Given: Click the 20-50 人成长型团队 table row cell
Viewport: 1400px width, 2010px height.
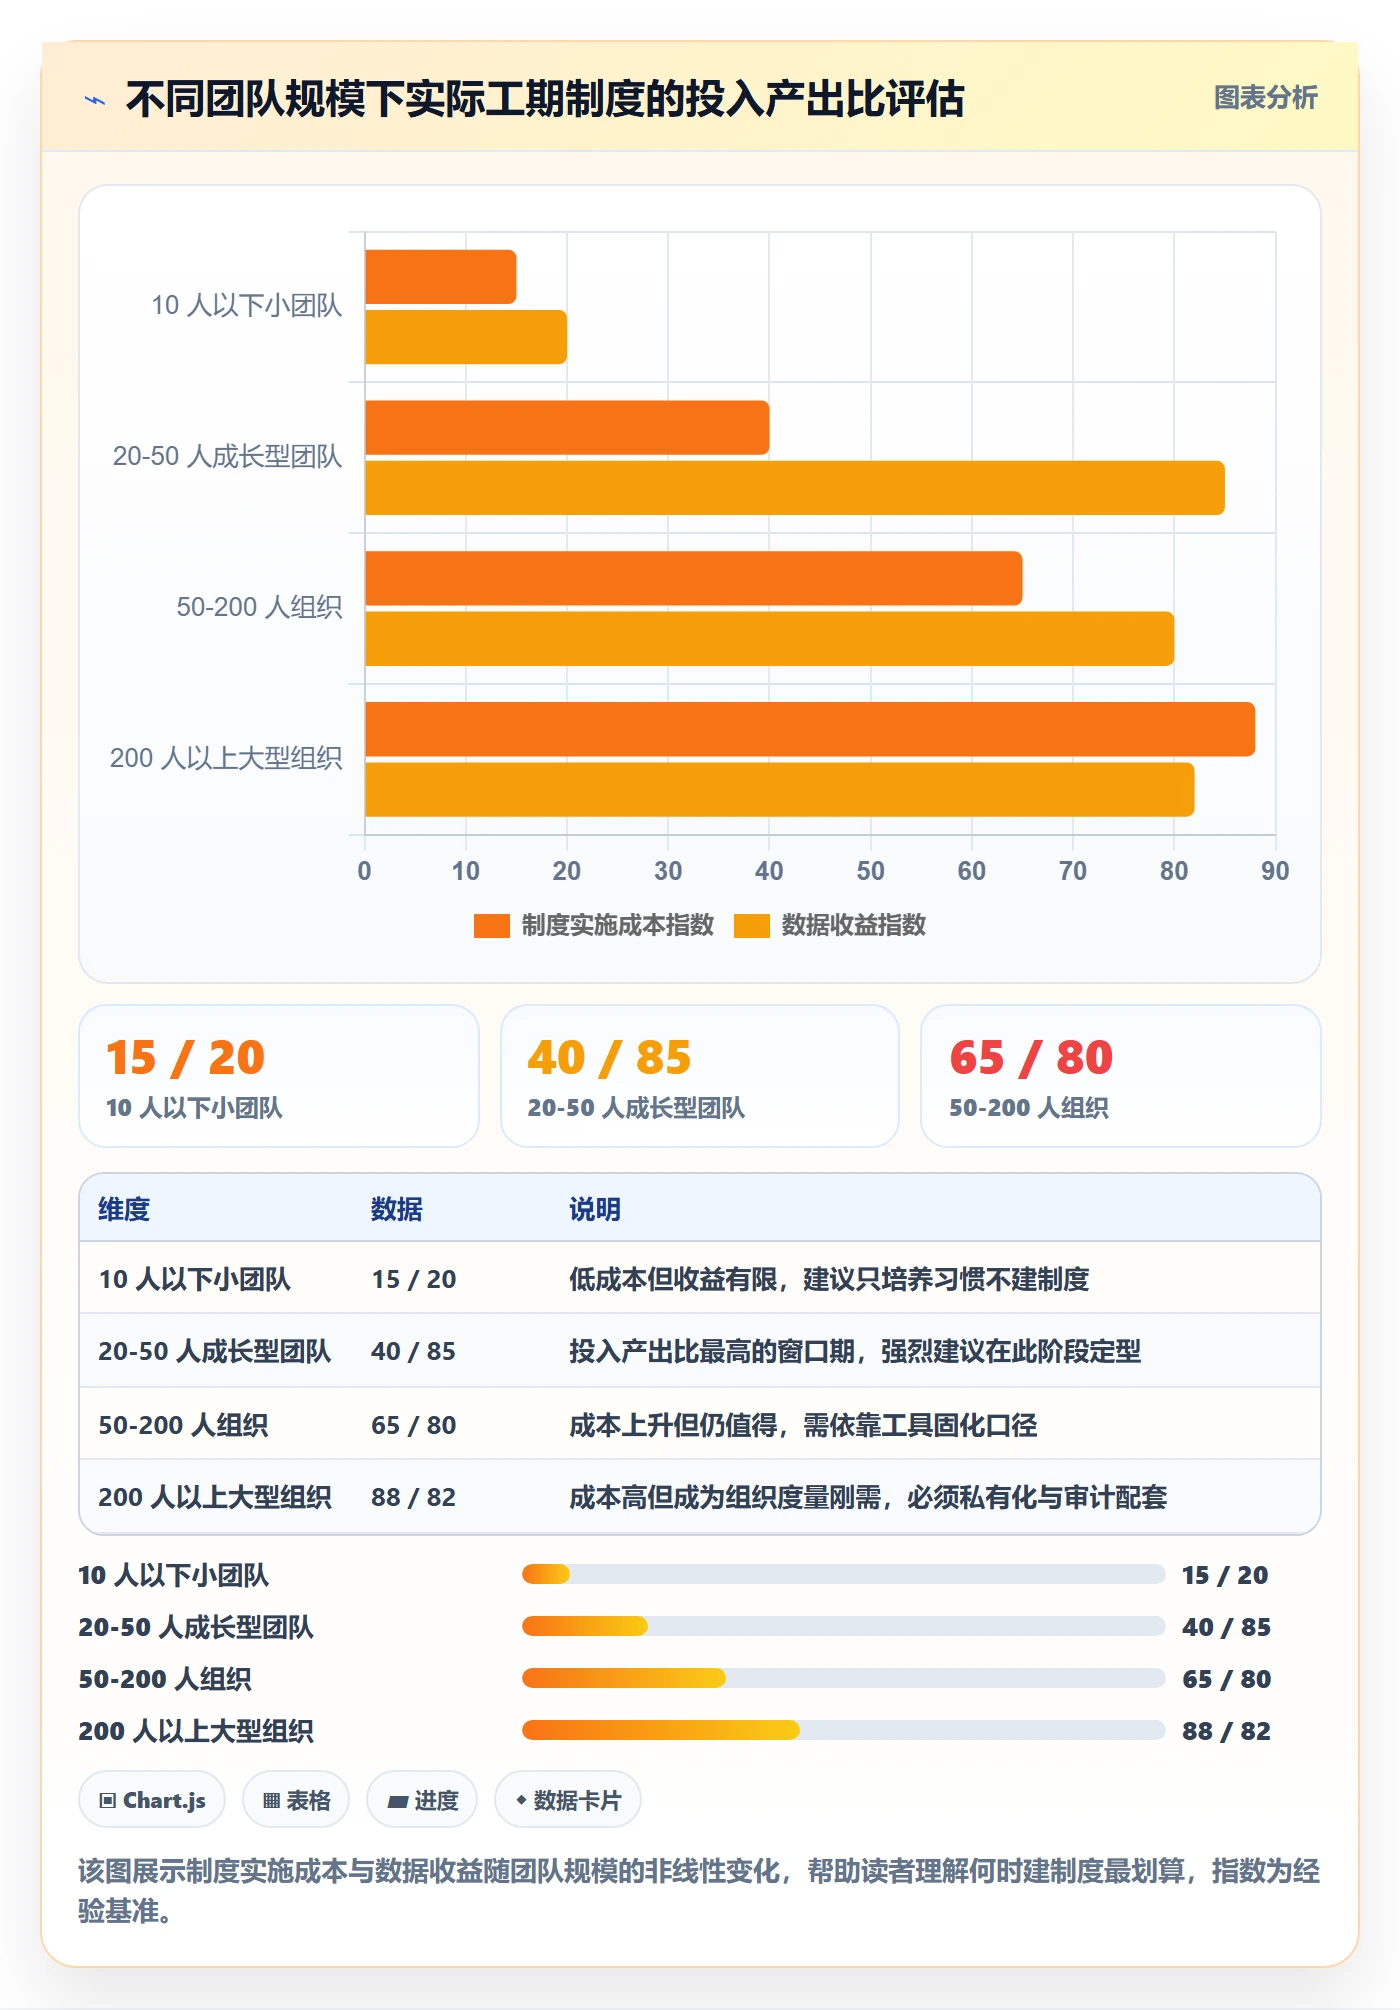Looking at the screenshot, I should (x=214, y=1351).
